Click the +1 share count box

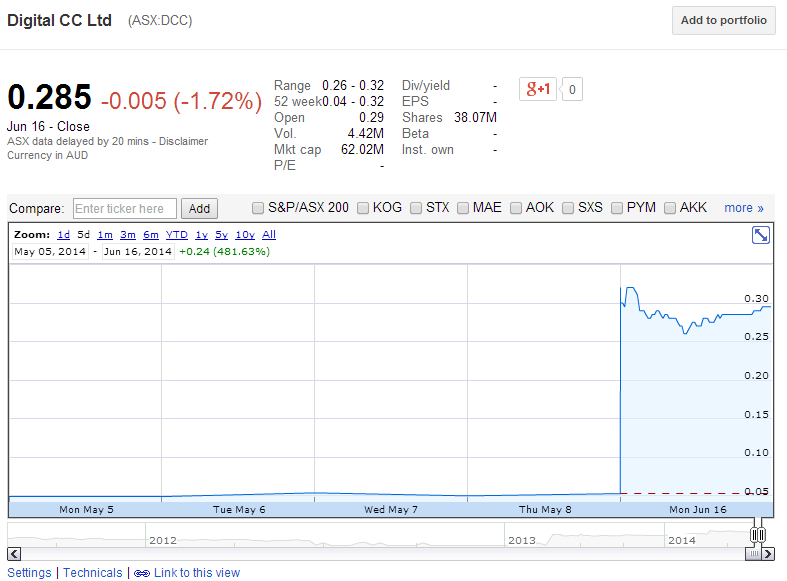pos(572,89)
